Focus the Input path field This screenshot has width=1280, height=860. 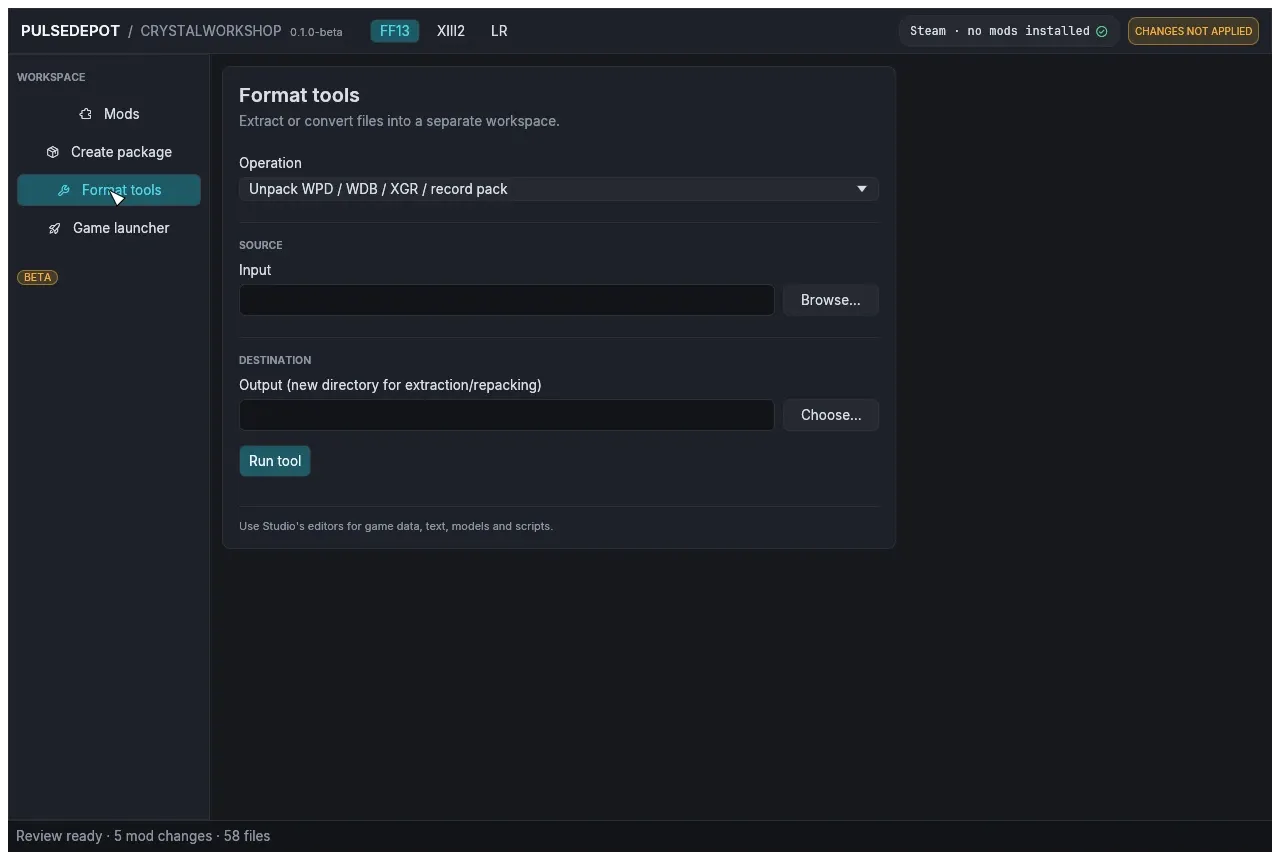507,300
